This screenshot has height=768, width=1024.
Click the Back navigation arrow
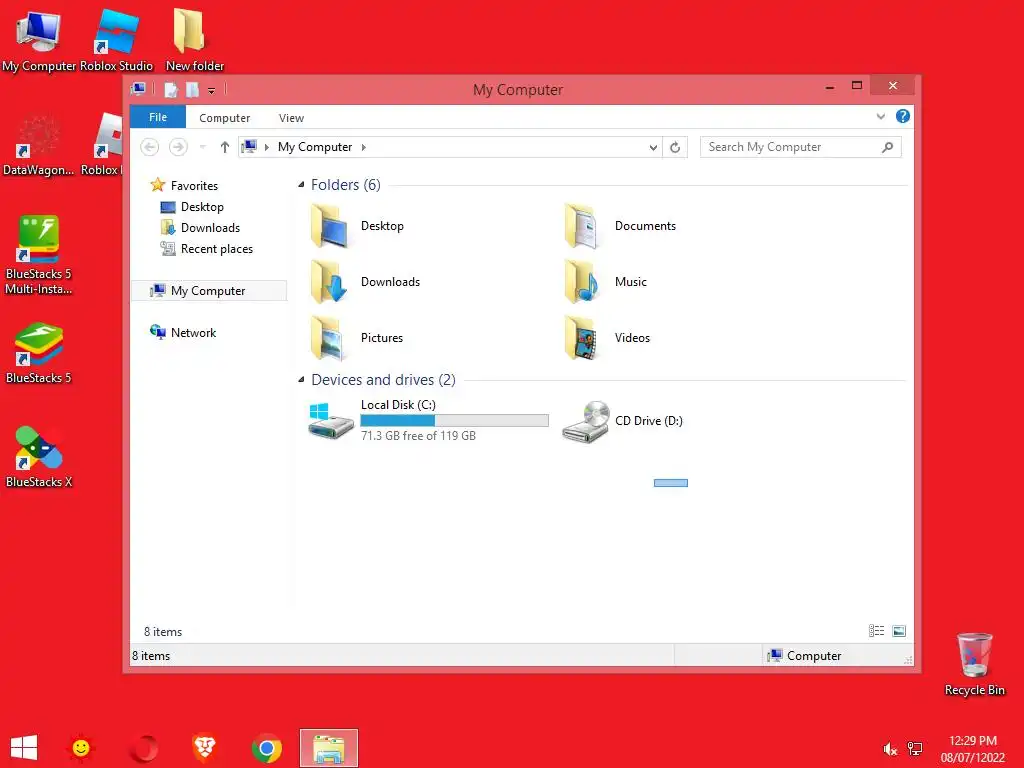pyautogui.click(x=150, y=147)
